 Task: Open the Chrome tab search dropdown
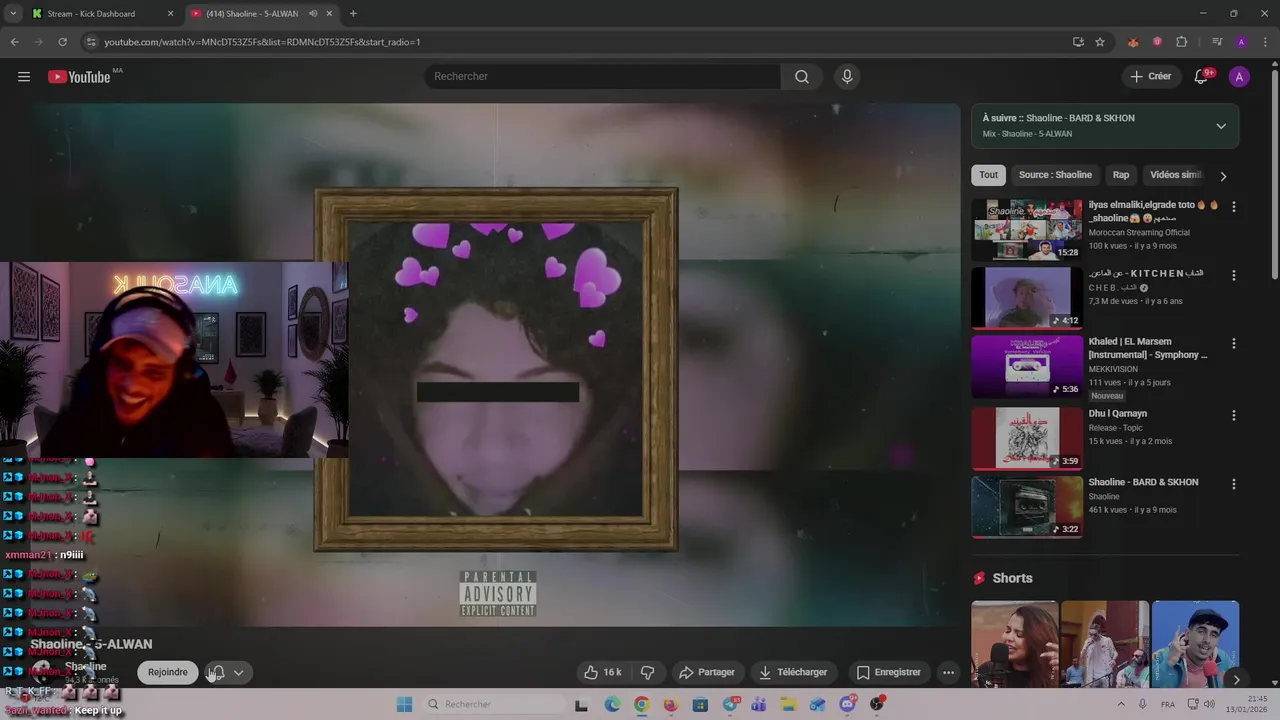pyautogui.click(x=13, y=14)
